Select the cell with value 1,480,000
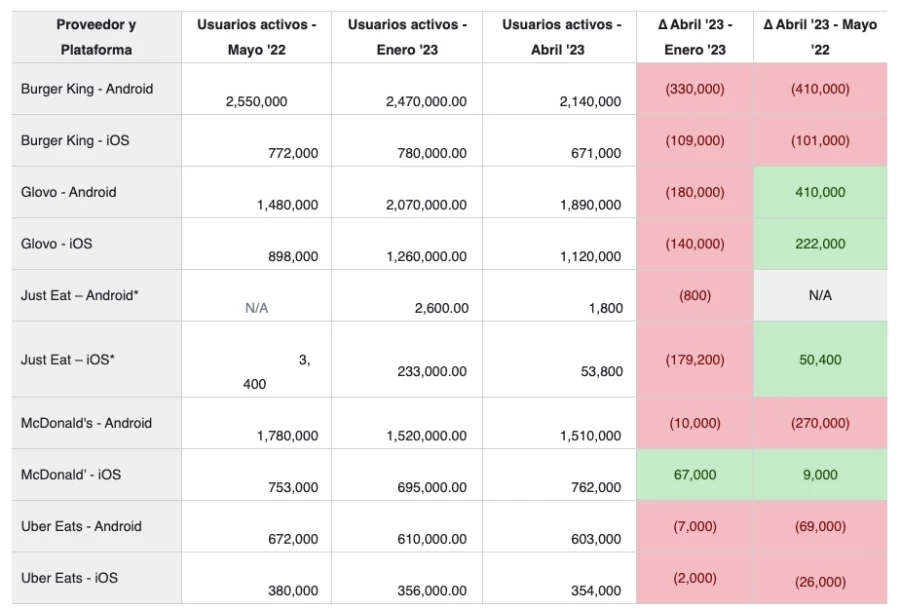 coord(257,192)
